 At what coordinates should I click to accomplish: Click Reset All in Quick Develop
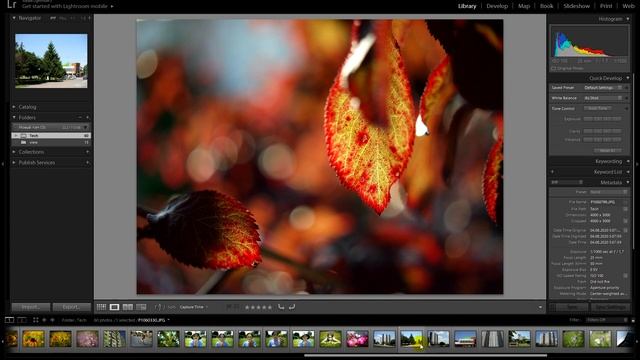coord(607,150)
